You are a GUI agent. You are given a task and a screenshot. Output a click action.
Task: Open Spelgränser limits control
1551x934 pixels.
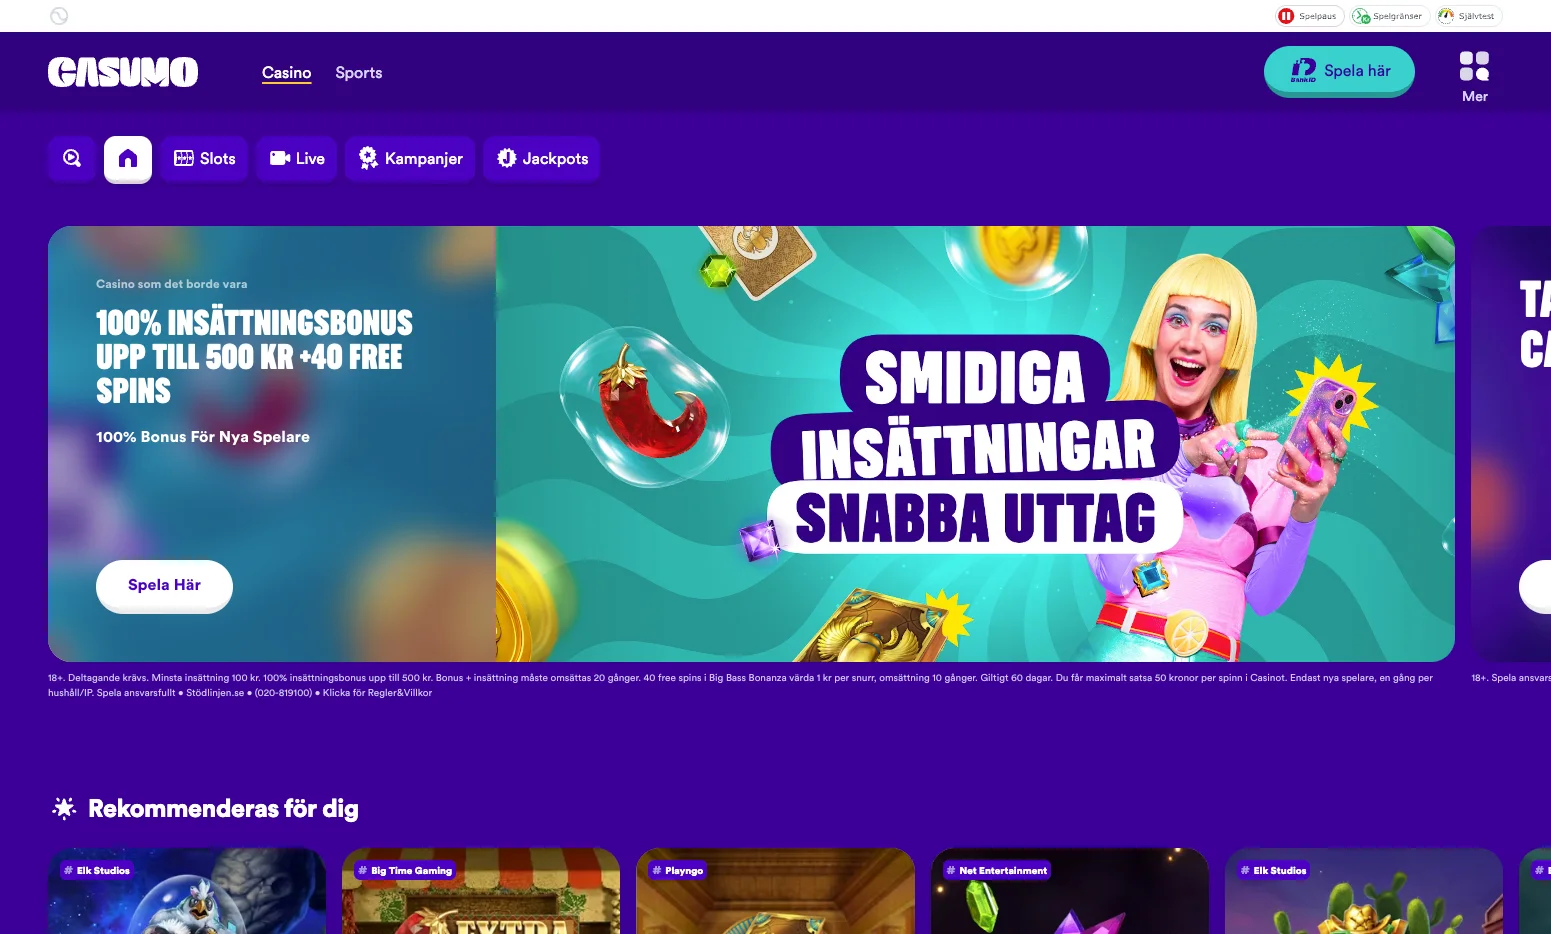tap(1388, 15)
